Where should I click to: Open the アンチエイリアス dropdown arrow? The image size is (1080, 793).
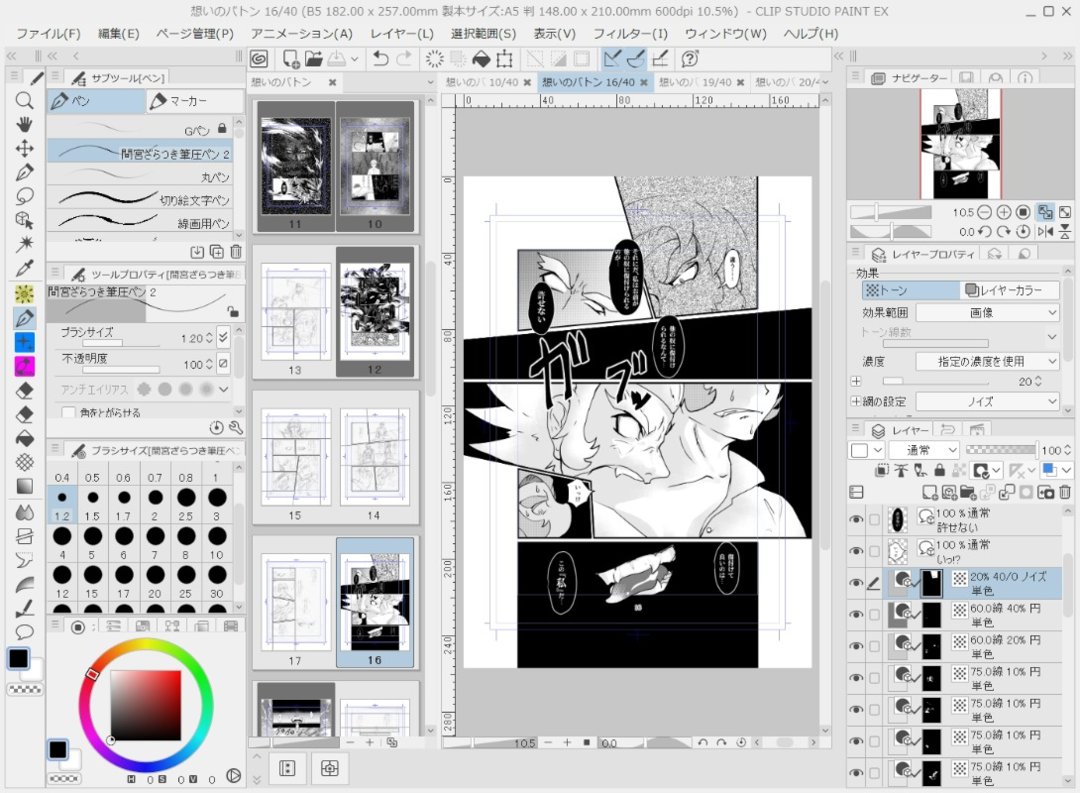224,389
